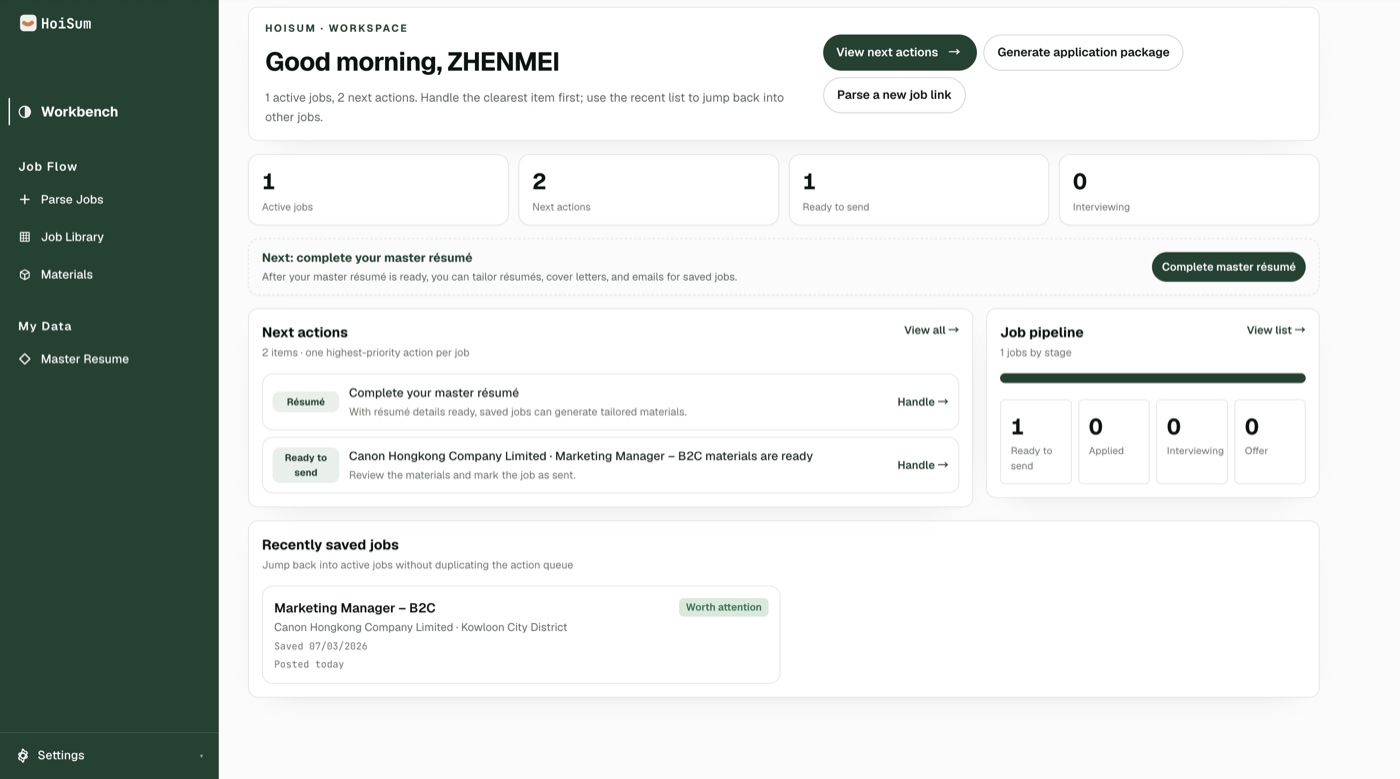Click the grid icon beside Job Library
Viewport: 1400px width, 779px height.
coord(25,237)
